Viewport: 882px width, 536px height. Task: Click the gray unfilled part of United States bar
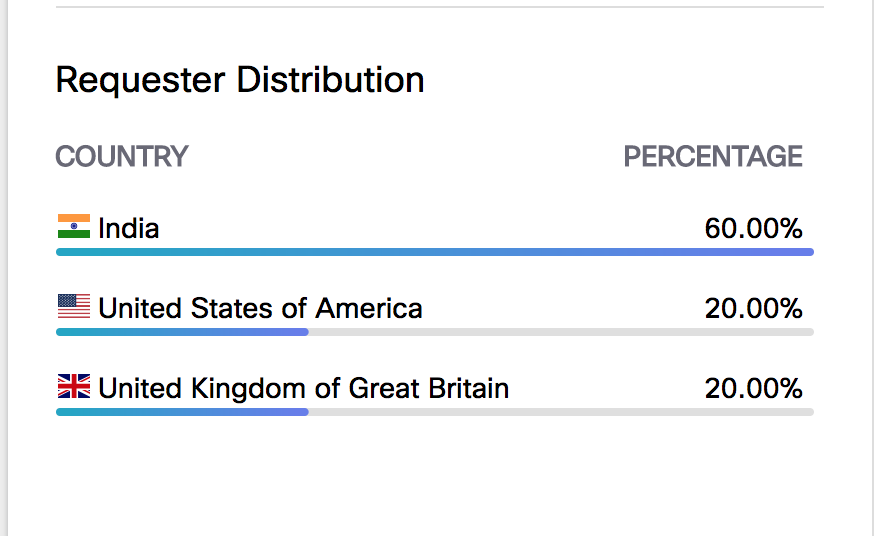560,332
